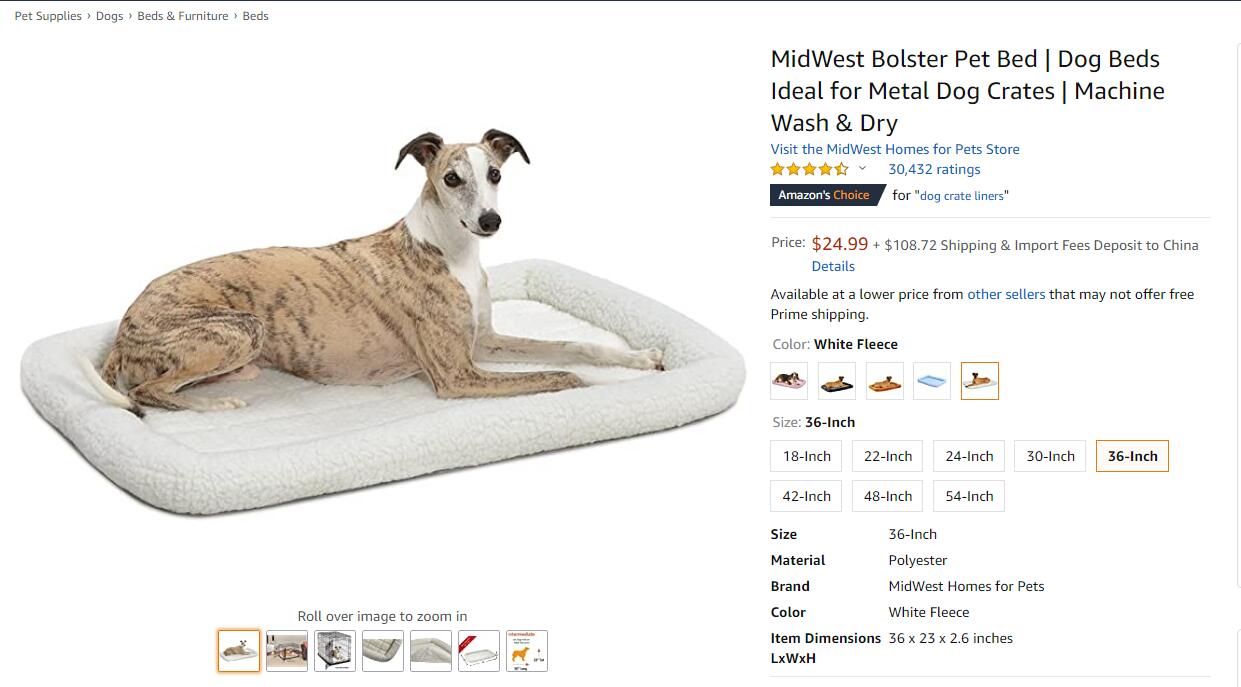
Task: Open the size guide thumbnail with orange dog
Action: coord(527,651)
